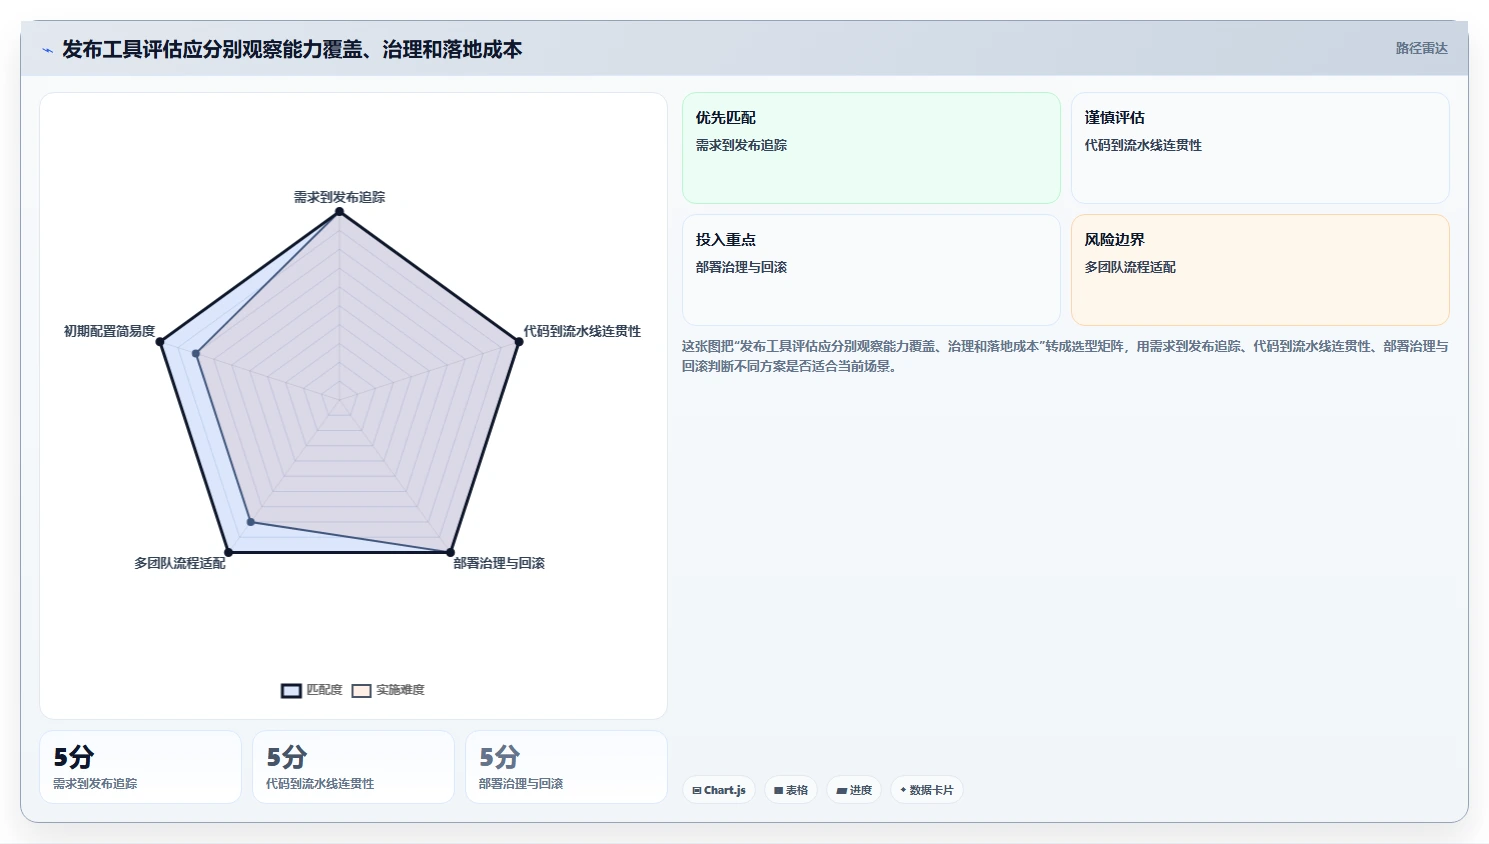Click 需求到发布追踪 text inside 优先匹配 card

(x=741, y=145)
